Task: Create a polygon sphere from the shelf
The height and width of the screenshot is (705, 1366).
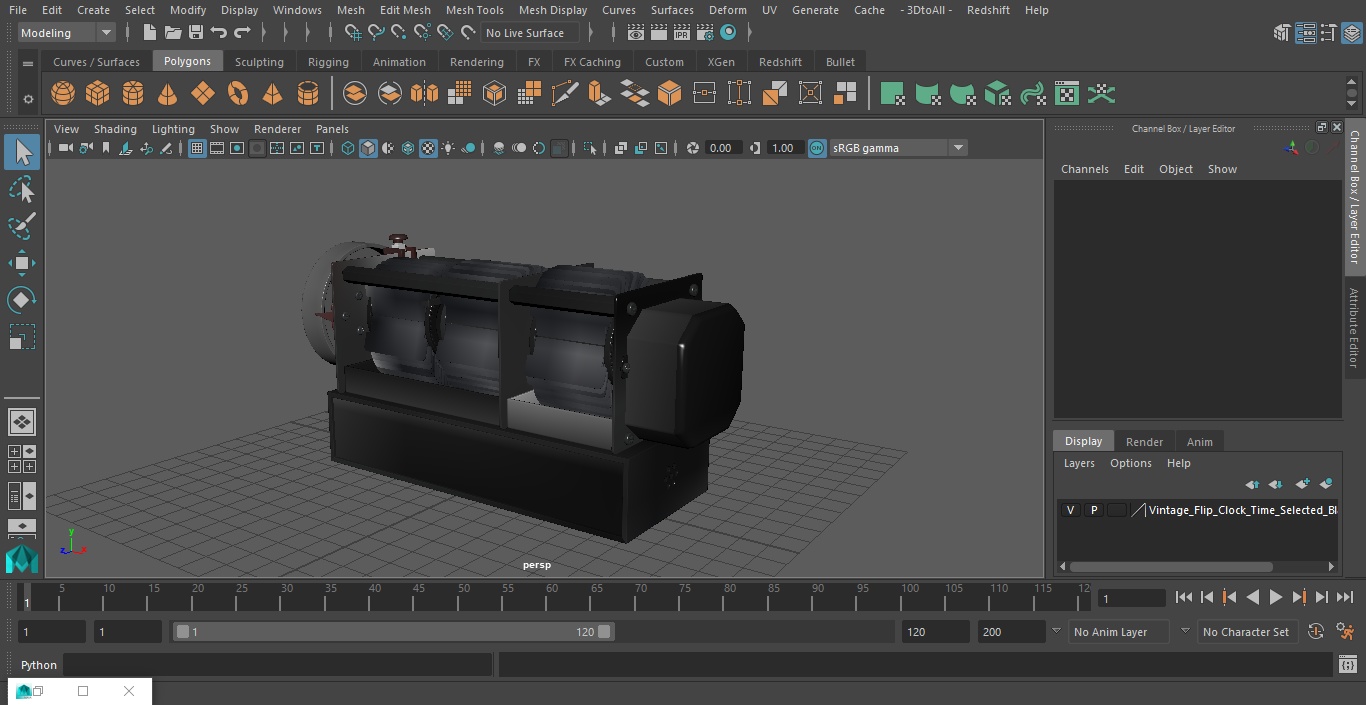Action: [63, 94]
